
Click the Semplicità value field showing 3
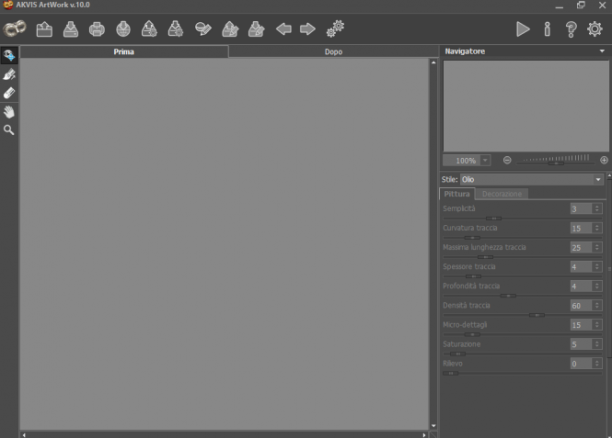pos(582,208)
